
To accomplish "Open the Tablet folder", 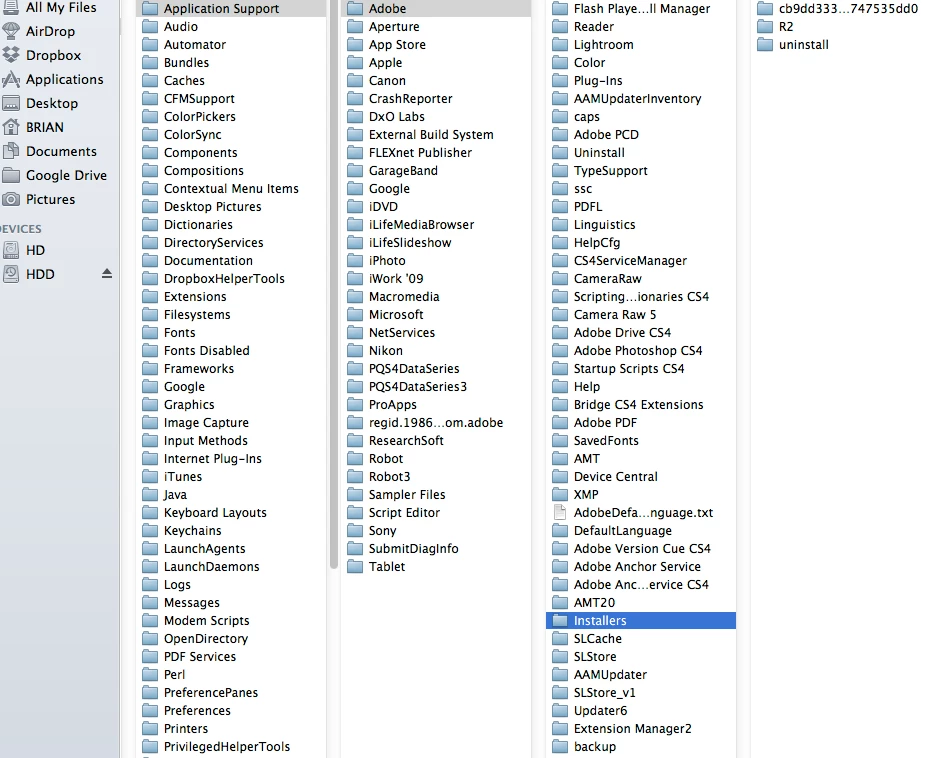I will coord(436,567).
